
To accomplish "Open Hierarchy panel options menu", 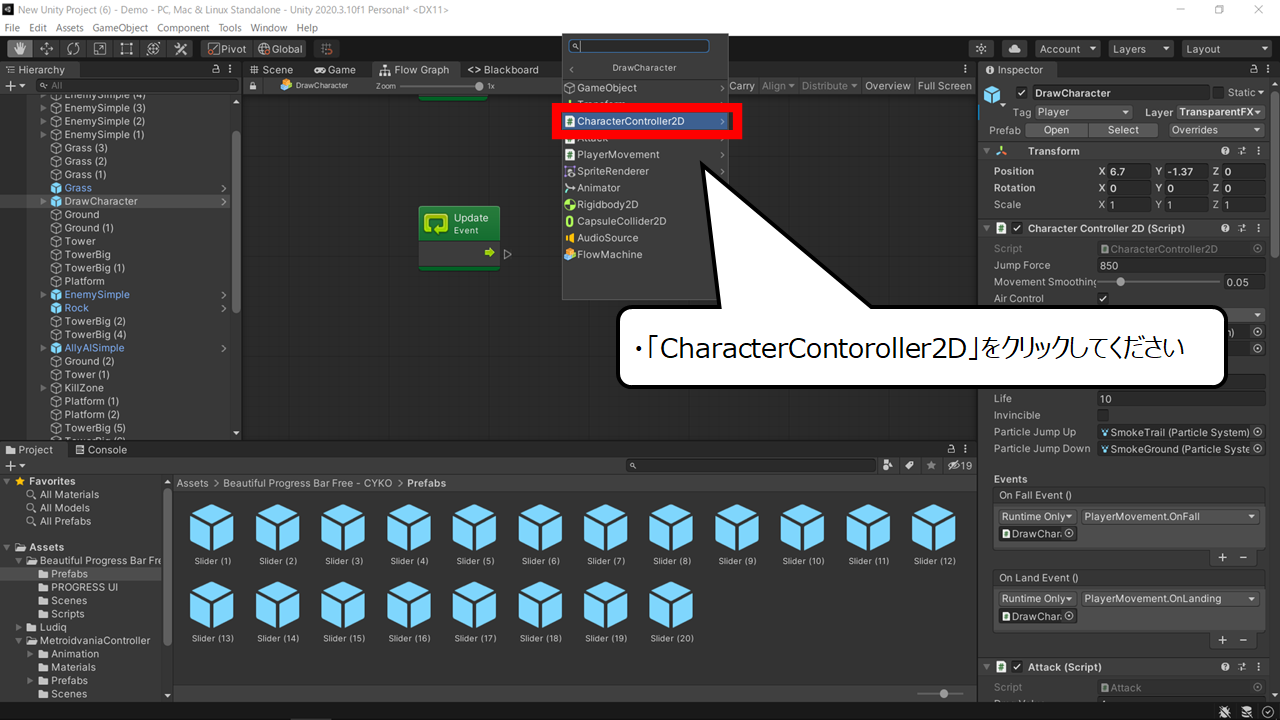I will [231, 70].
